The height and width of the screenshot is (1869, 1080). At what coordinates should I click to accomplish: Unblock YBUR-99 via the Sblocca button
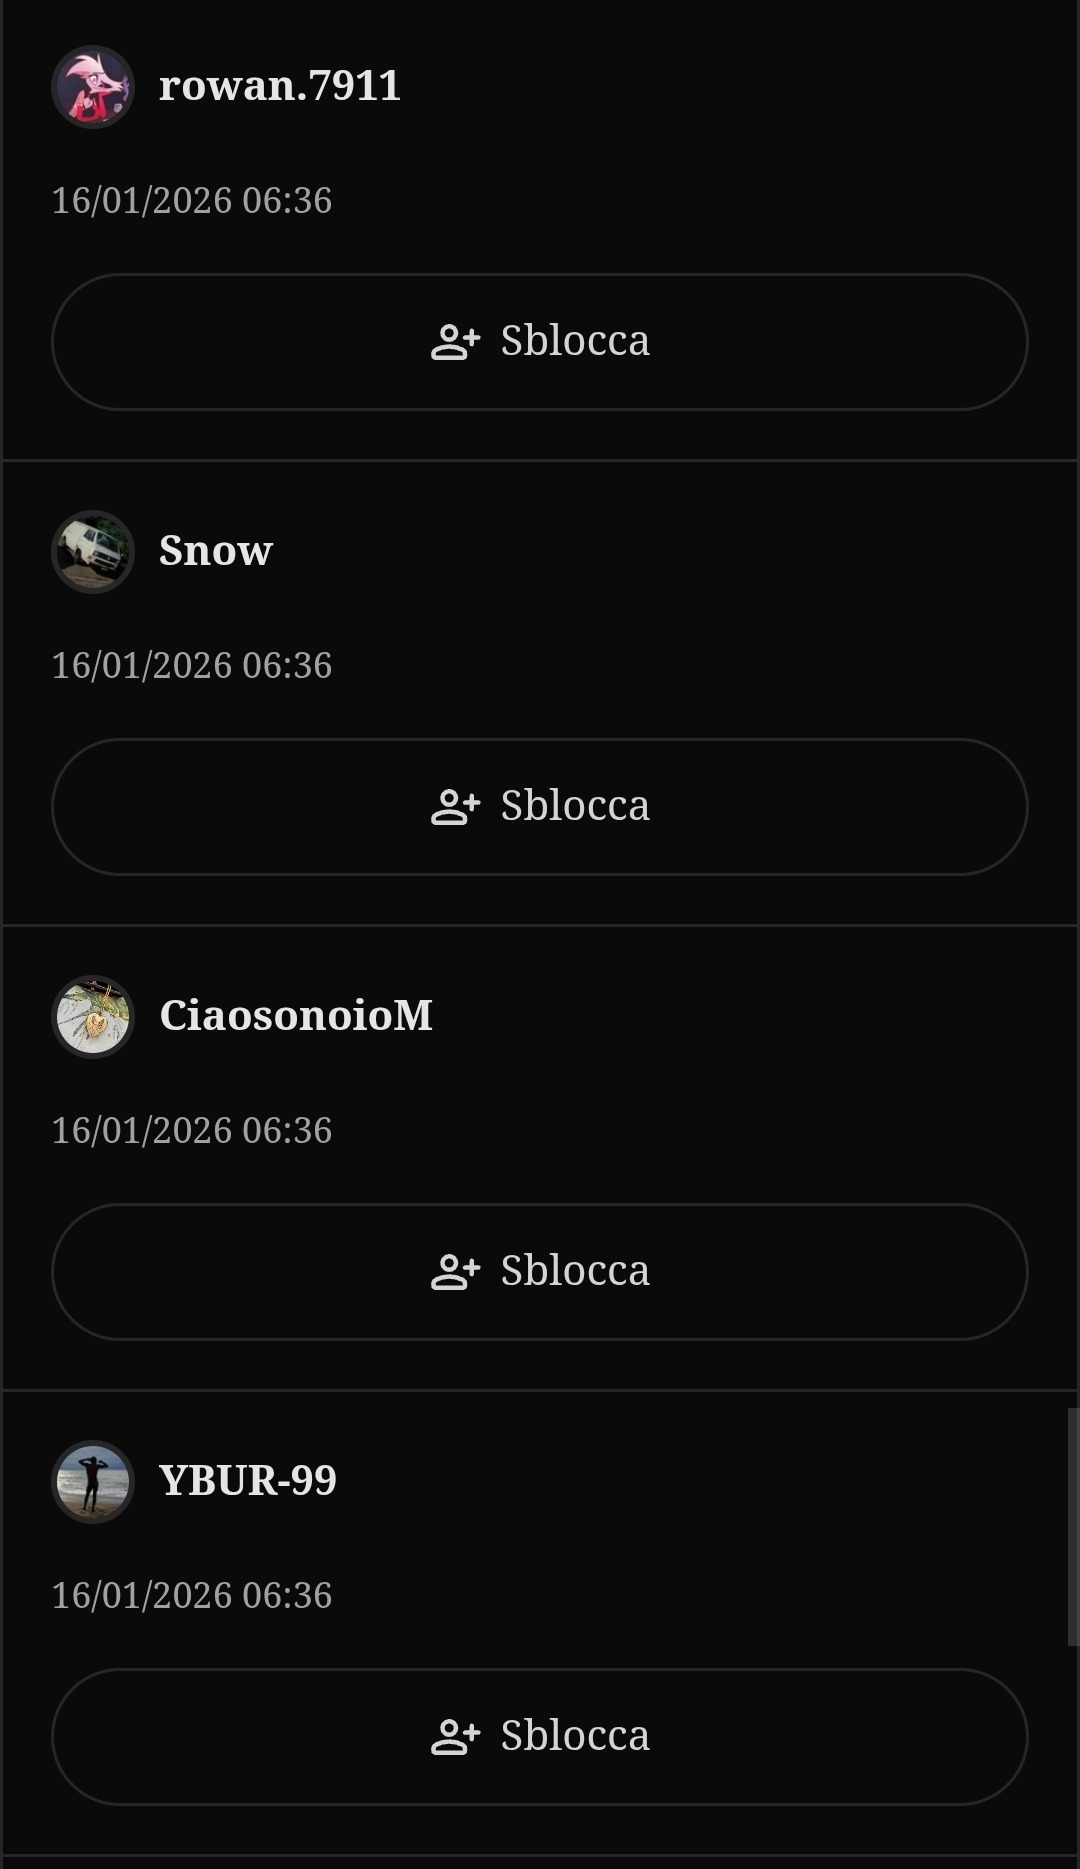[540, 1737]
